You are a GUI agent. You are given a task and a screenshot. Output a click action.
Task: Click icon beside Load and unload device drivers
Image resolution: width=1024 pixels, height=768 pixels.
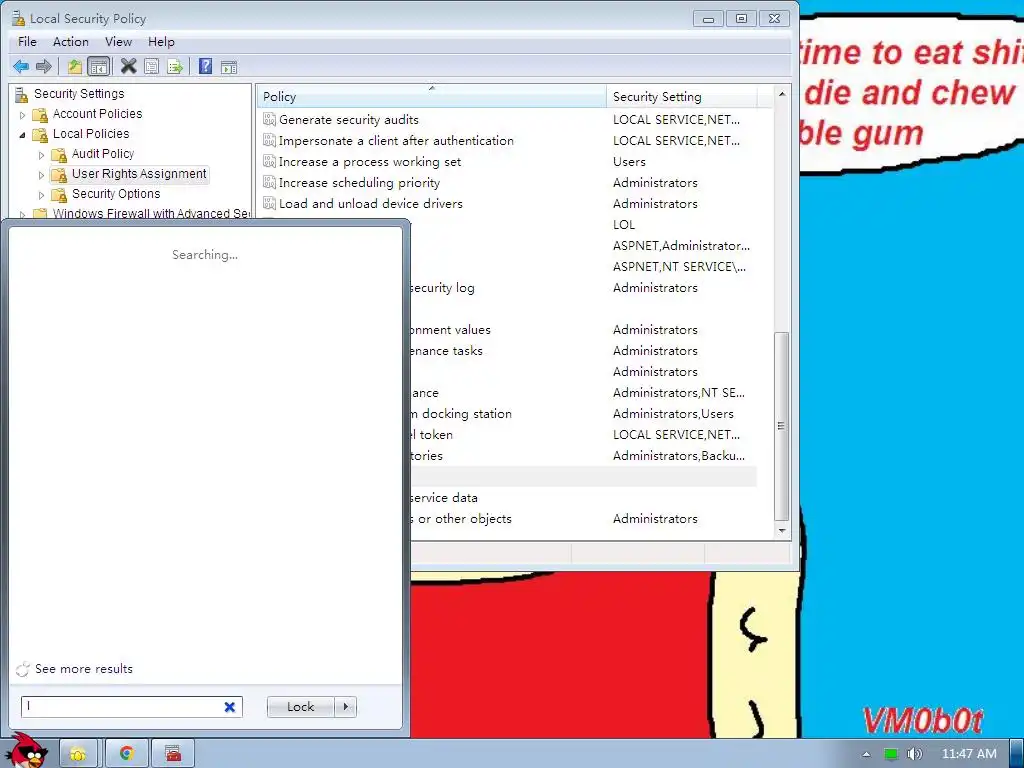coord(269,203)
